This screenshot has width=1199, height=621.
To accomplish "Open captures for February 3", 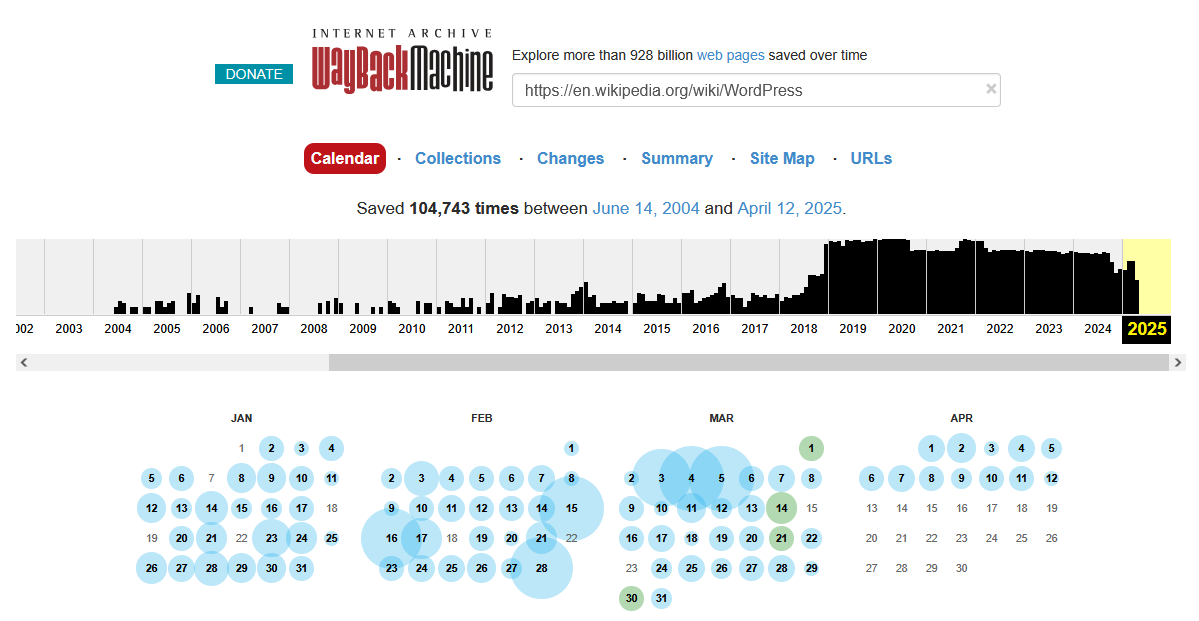I will click(421, 478).
